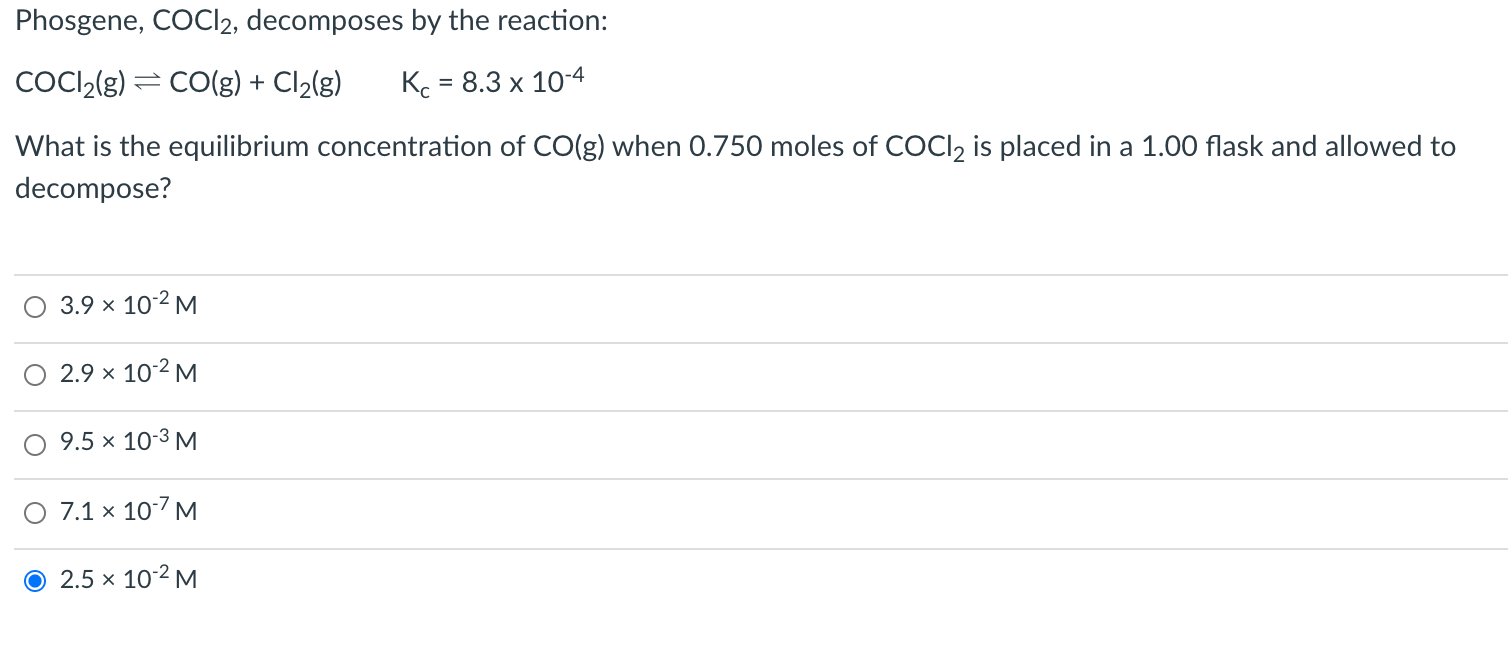
Task: Click the COCl₂ reaction equation line
Action: [x=178, y=82]
